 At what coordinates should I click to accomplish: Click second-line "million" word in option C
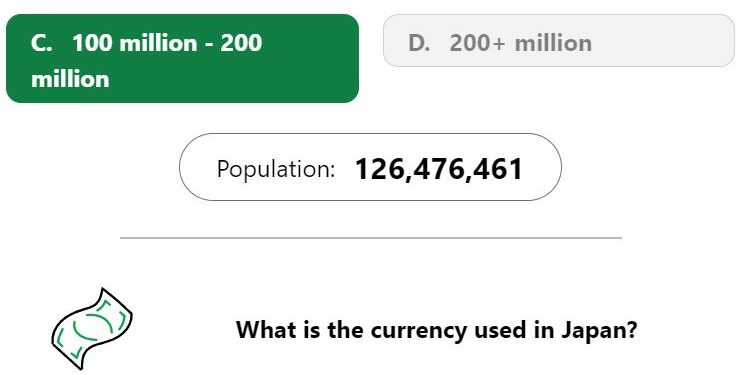coord(70,79)
